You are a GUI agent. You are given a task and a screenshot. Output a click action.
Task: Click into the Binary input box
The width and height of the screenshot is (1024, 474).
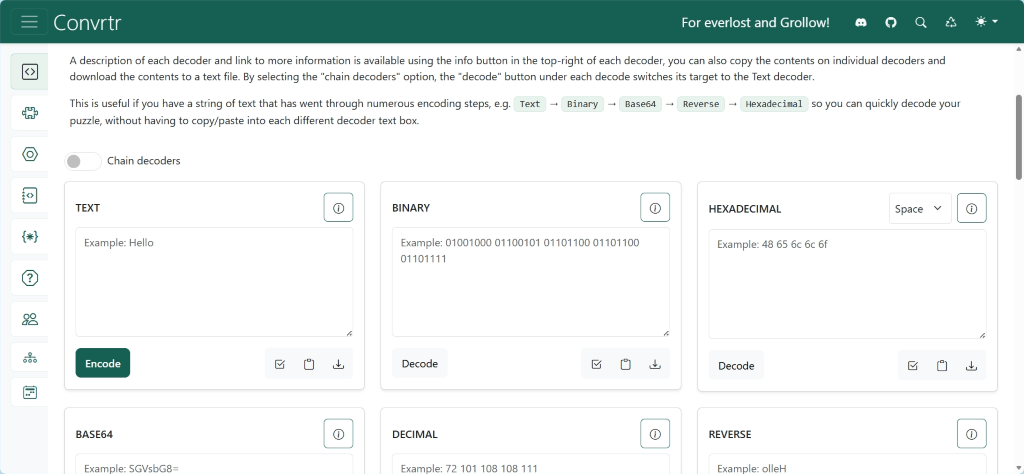531,282
